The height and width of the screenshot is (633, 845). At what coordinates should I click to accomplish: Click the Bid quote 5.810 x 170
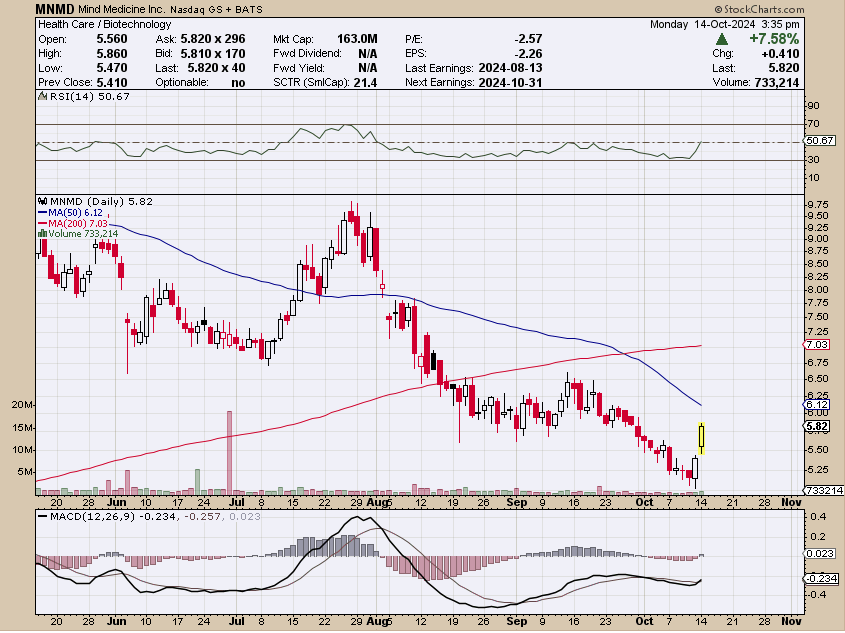pos(213,54)
